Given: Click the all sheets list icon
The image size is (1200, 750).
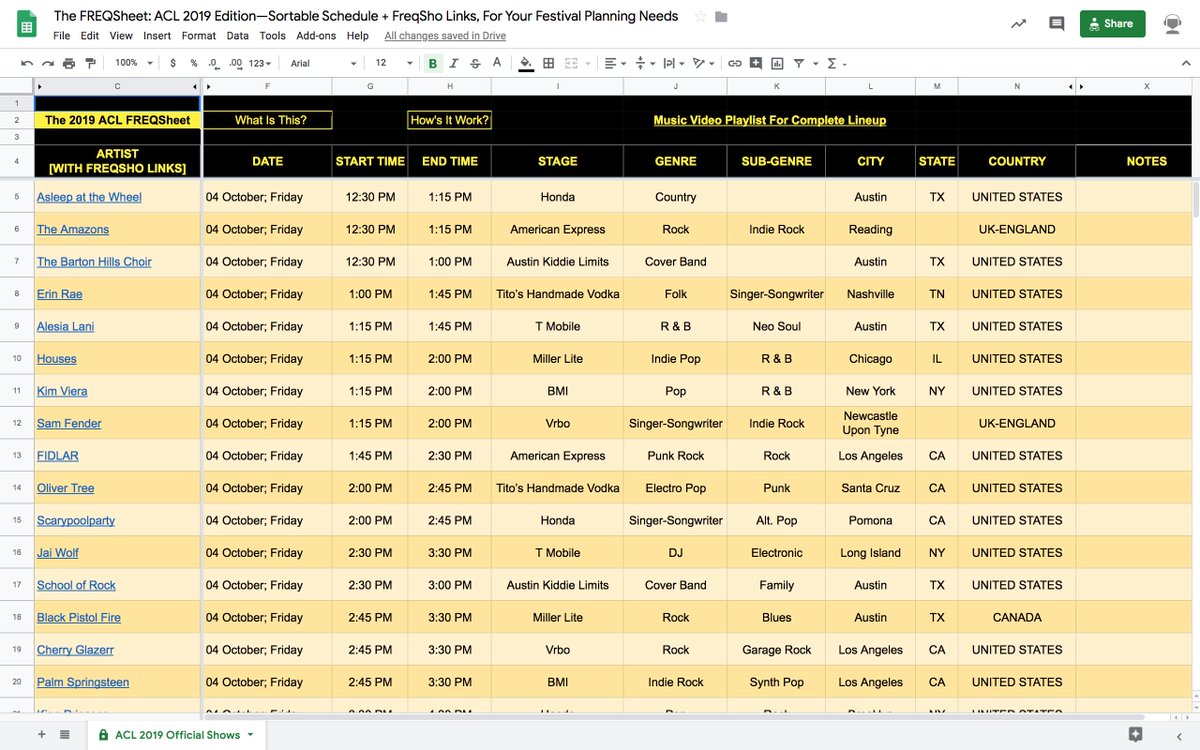Looking at the screenshot, I should [65, 734].
